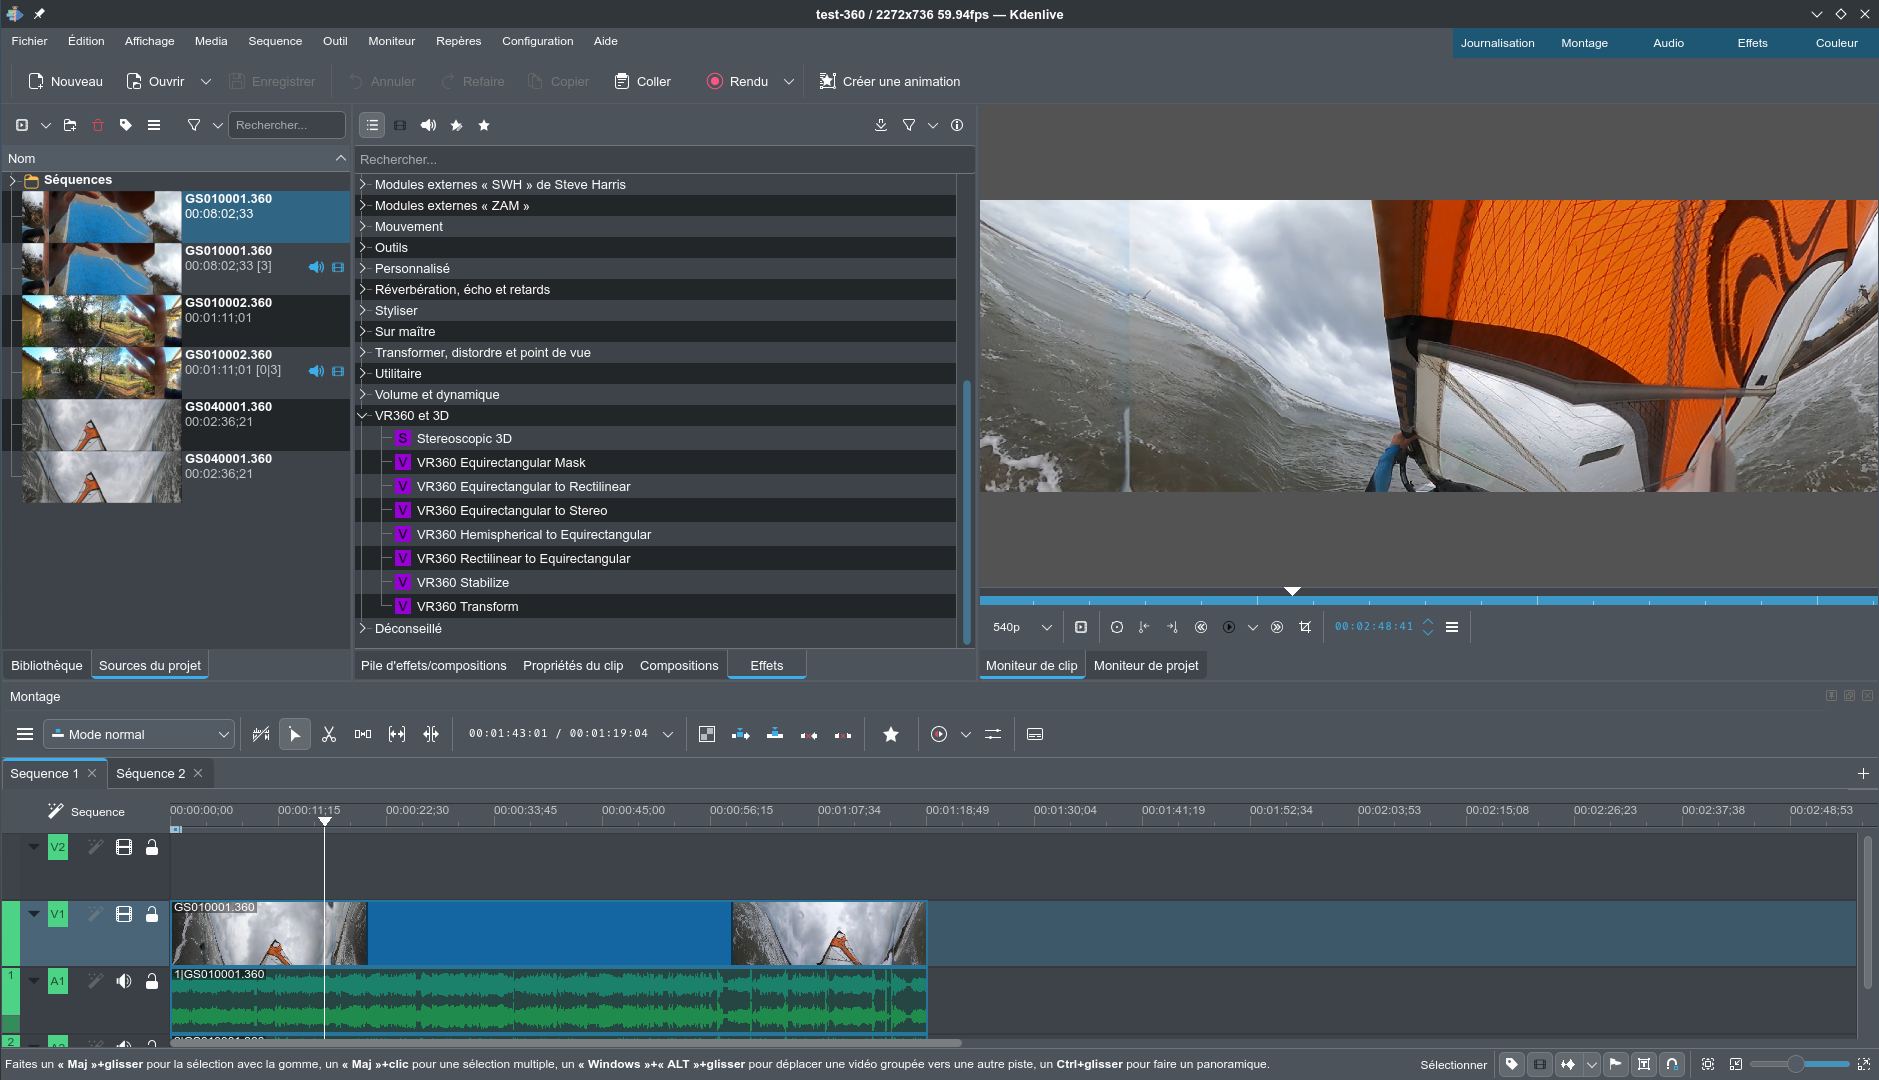Click the timeline zoom slider
The height and width of the screenshot is (1080, 1879).
pyautogui.click(x=1796, y=1064)
